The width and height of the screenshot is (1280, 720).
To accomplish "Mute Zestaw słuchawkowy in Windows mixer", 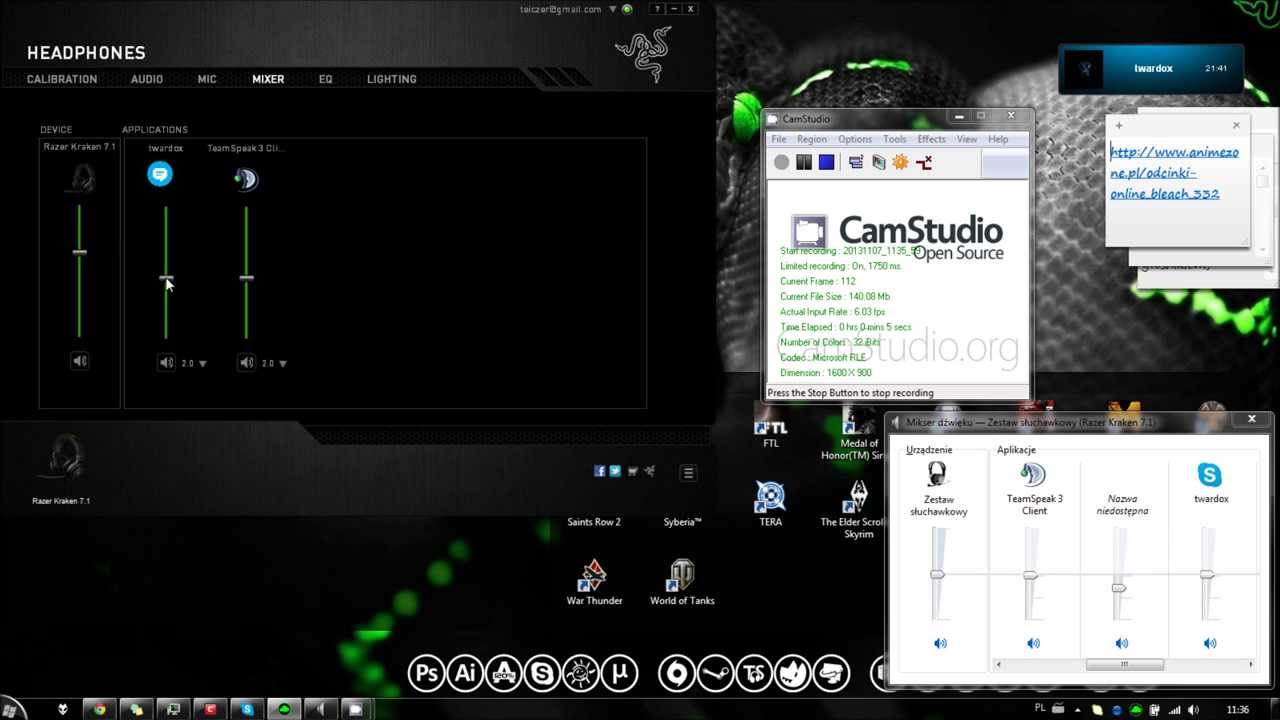I will (940, 643).
